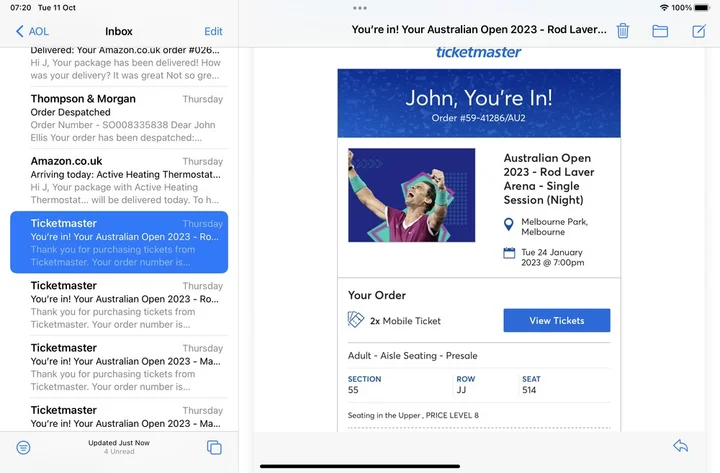Tap the tennis player event image
The width and height of the screenshot is (720, 473).
coord(411,195)
